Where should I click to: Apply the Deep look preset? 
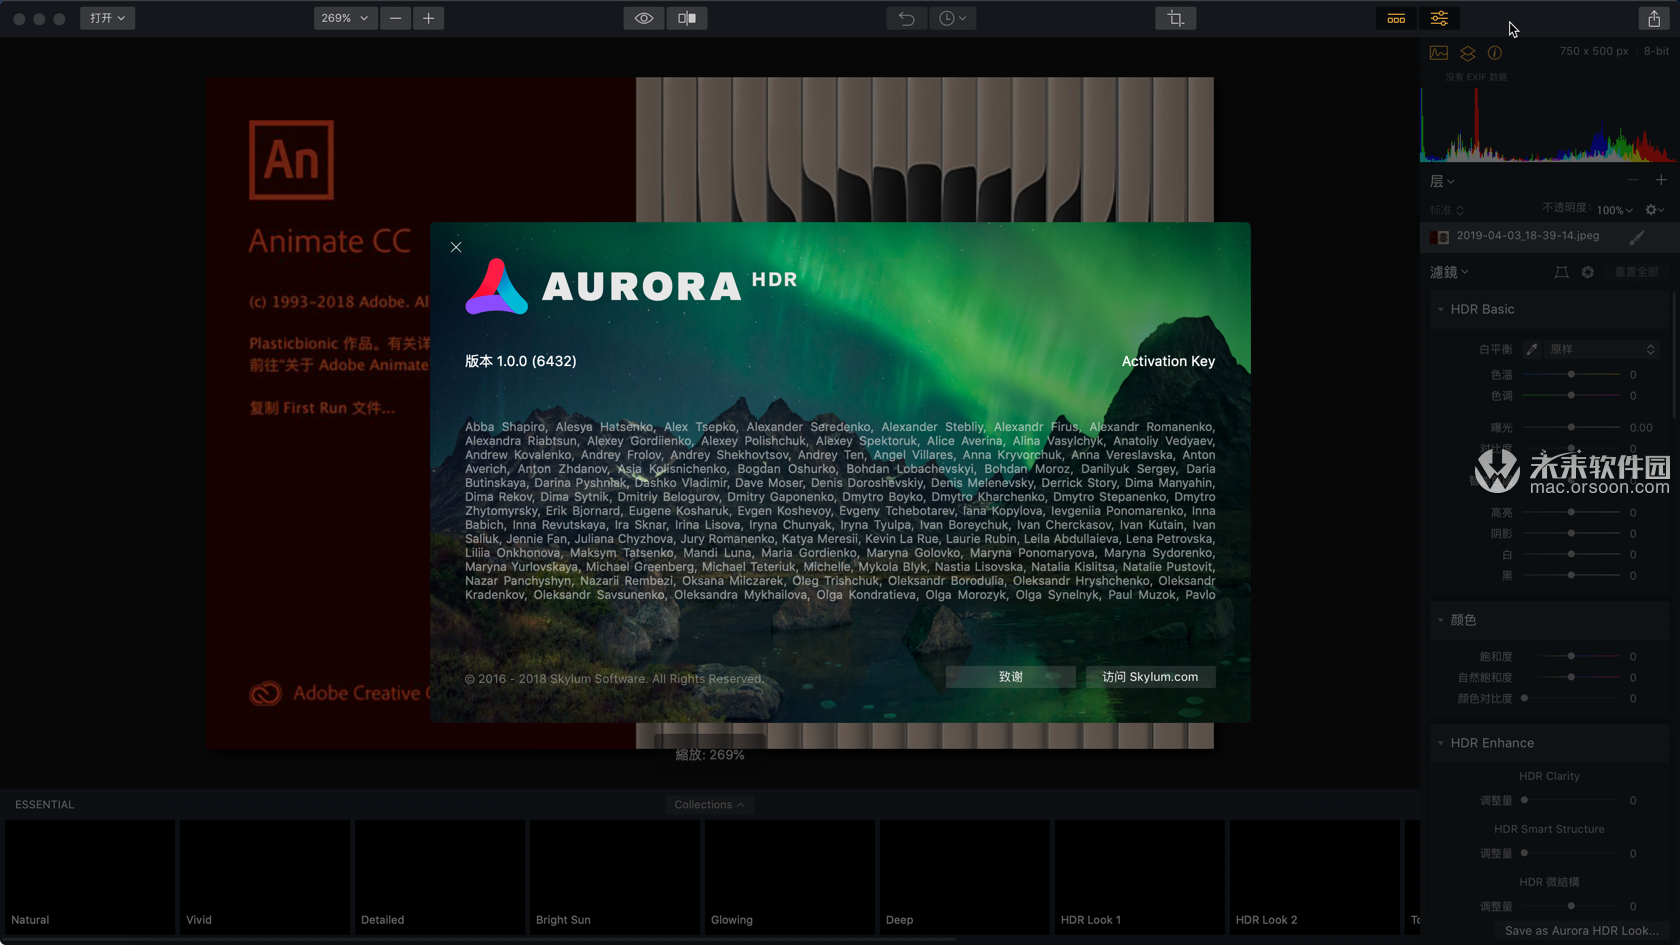965,877
